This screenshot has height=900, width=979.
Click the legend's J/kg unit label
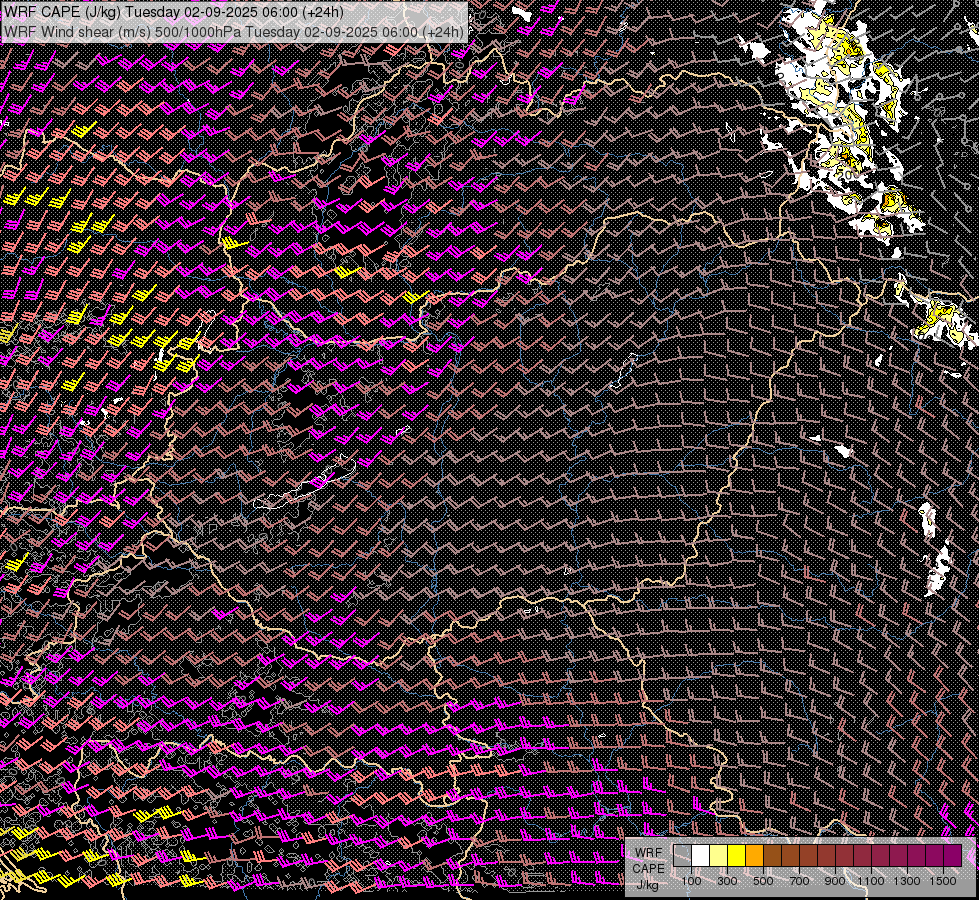[648, 885]
